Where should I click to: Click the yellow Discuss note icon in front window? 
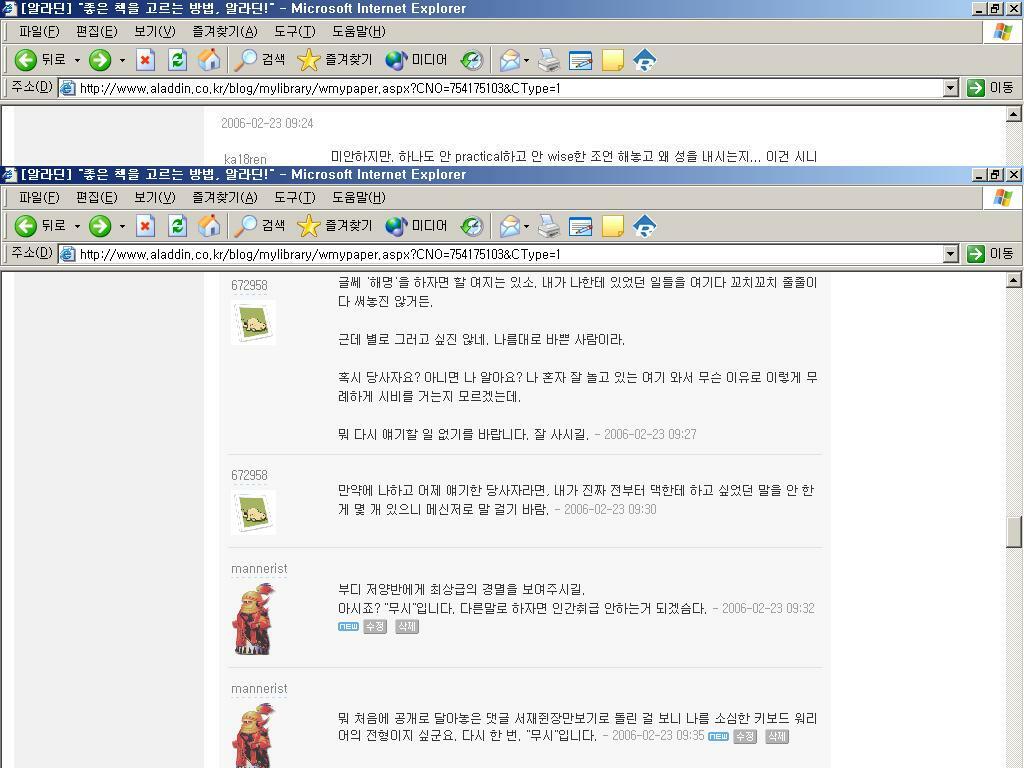tap(613, 226)
